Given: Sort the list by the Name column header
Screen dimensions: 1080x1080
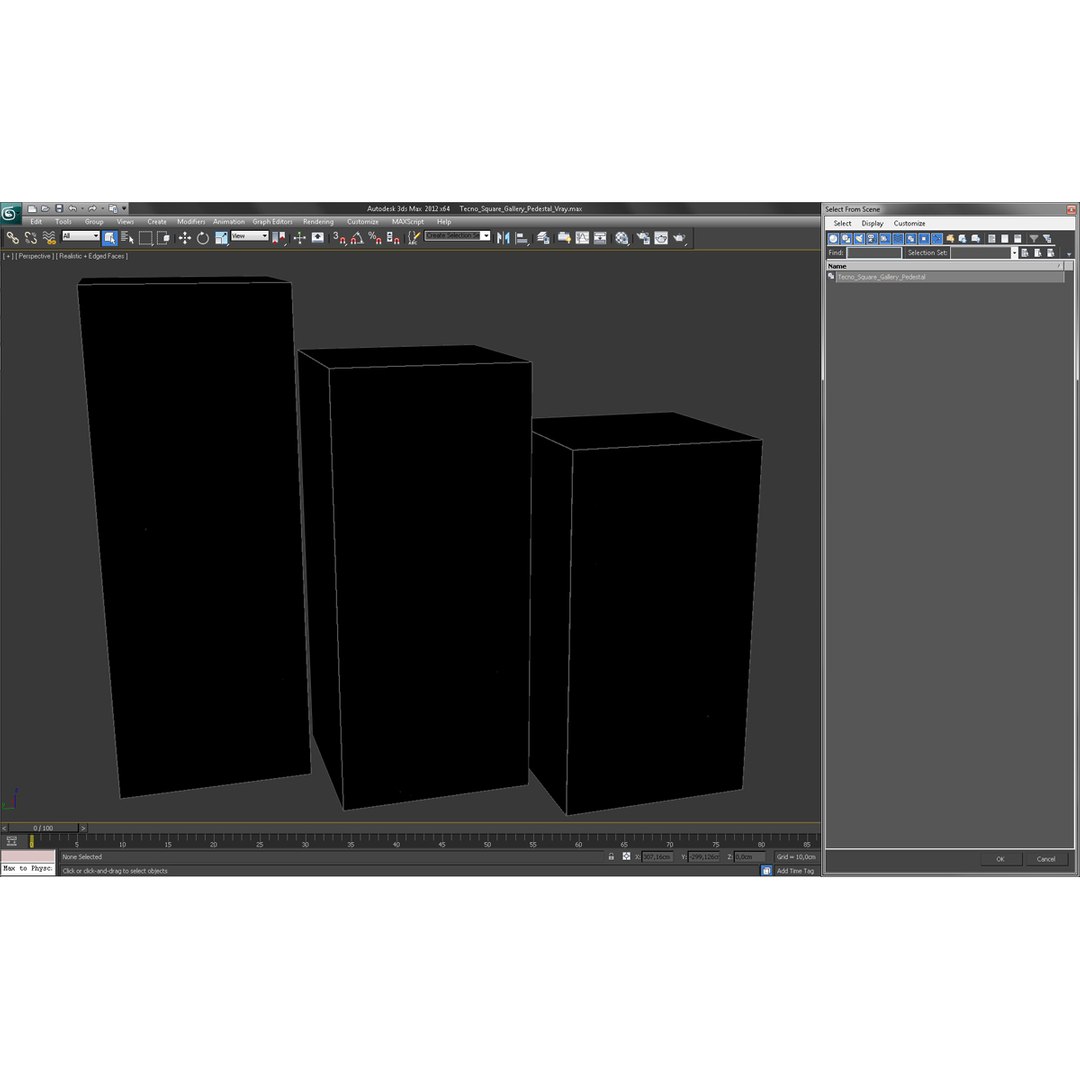Looking at the screenshot, I should click(945, 266).
